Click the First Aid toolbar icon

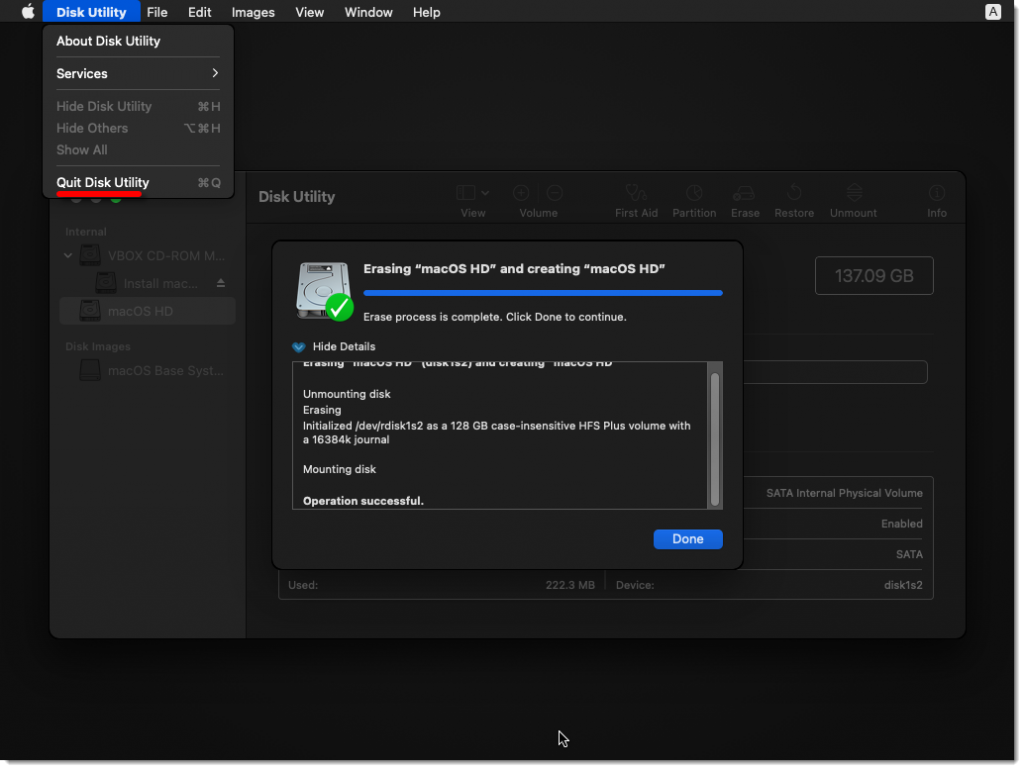636,193
